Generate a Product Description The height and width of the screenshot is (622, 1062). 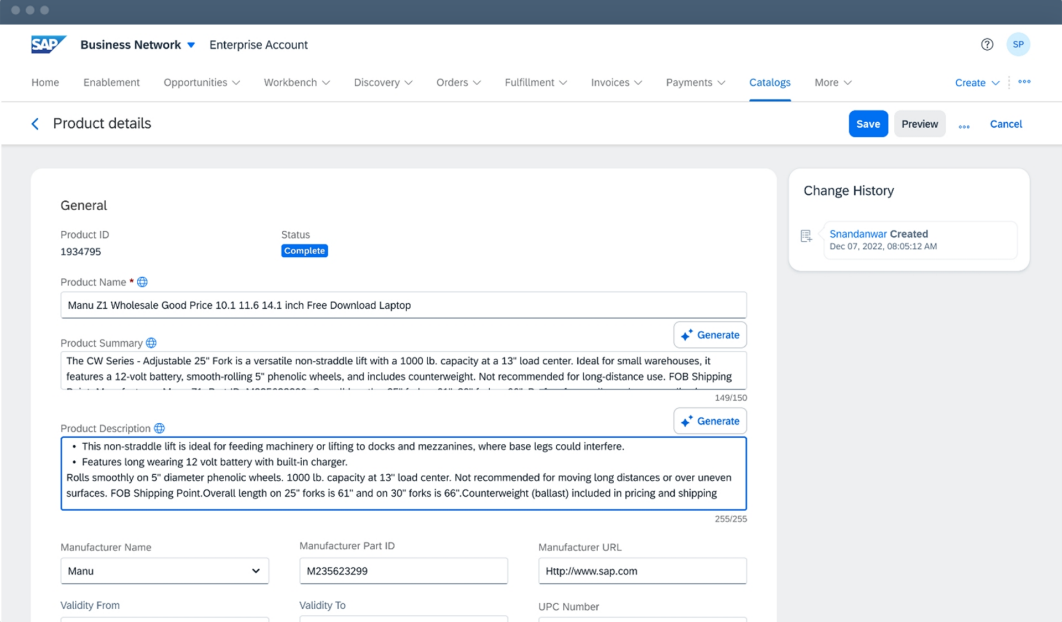710,421
